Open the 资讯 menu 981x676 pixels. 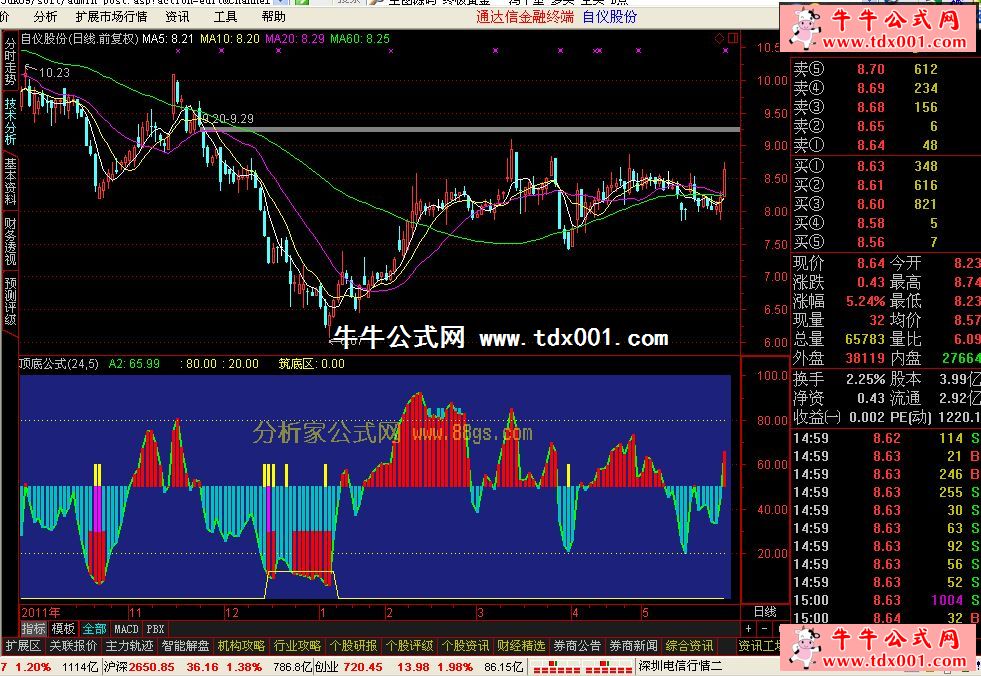click(178, 17)
